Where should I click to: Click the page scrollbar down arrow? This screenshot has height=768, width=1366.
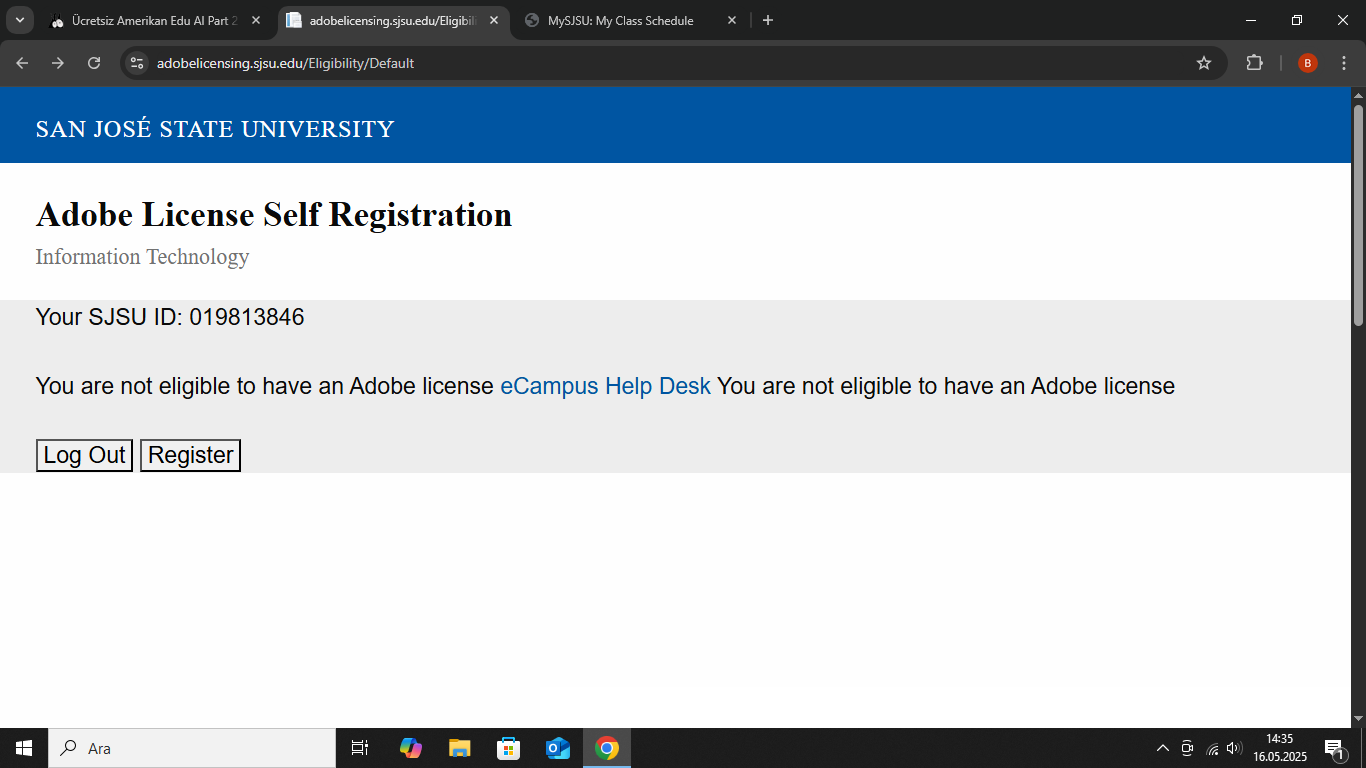click(1358, 719)
